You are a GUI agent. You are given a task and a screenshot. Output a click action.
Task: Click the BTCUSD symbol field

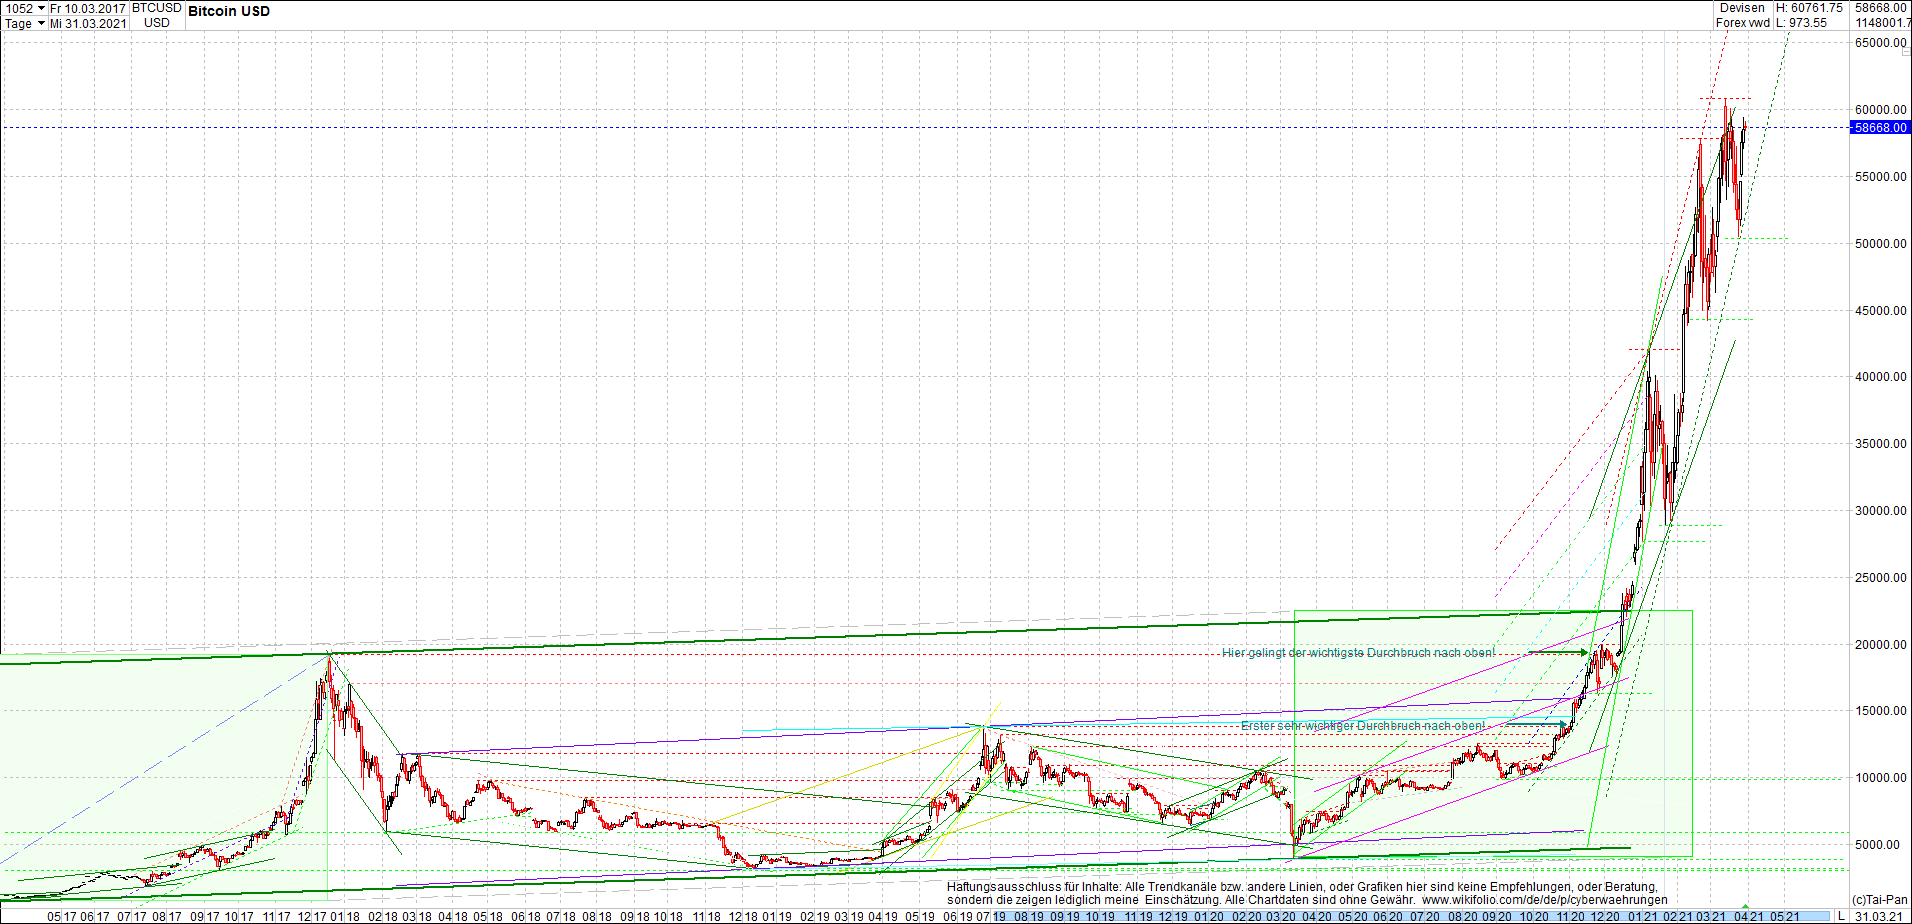tap(157, 8)
